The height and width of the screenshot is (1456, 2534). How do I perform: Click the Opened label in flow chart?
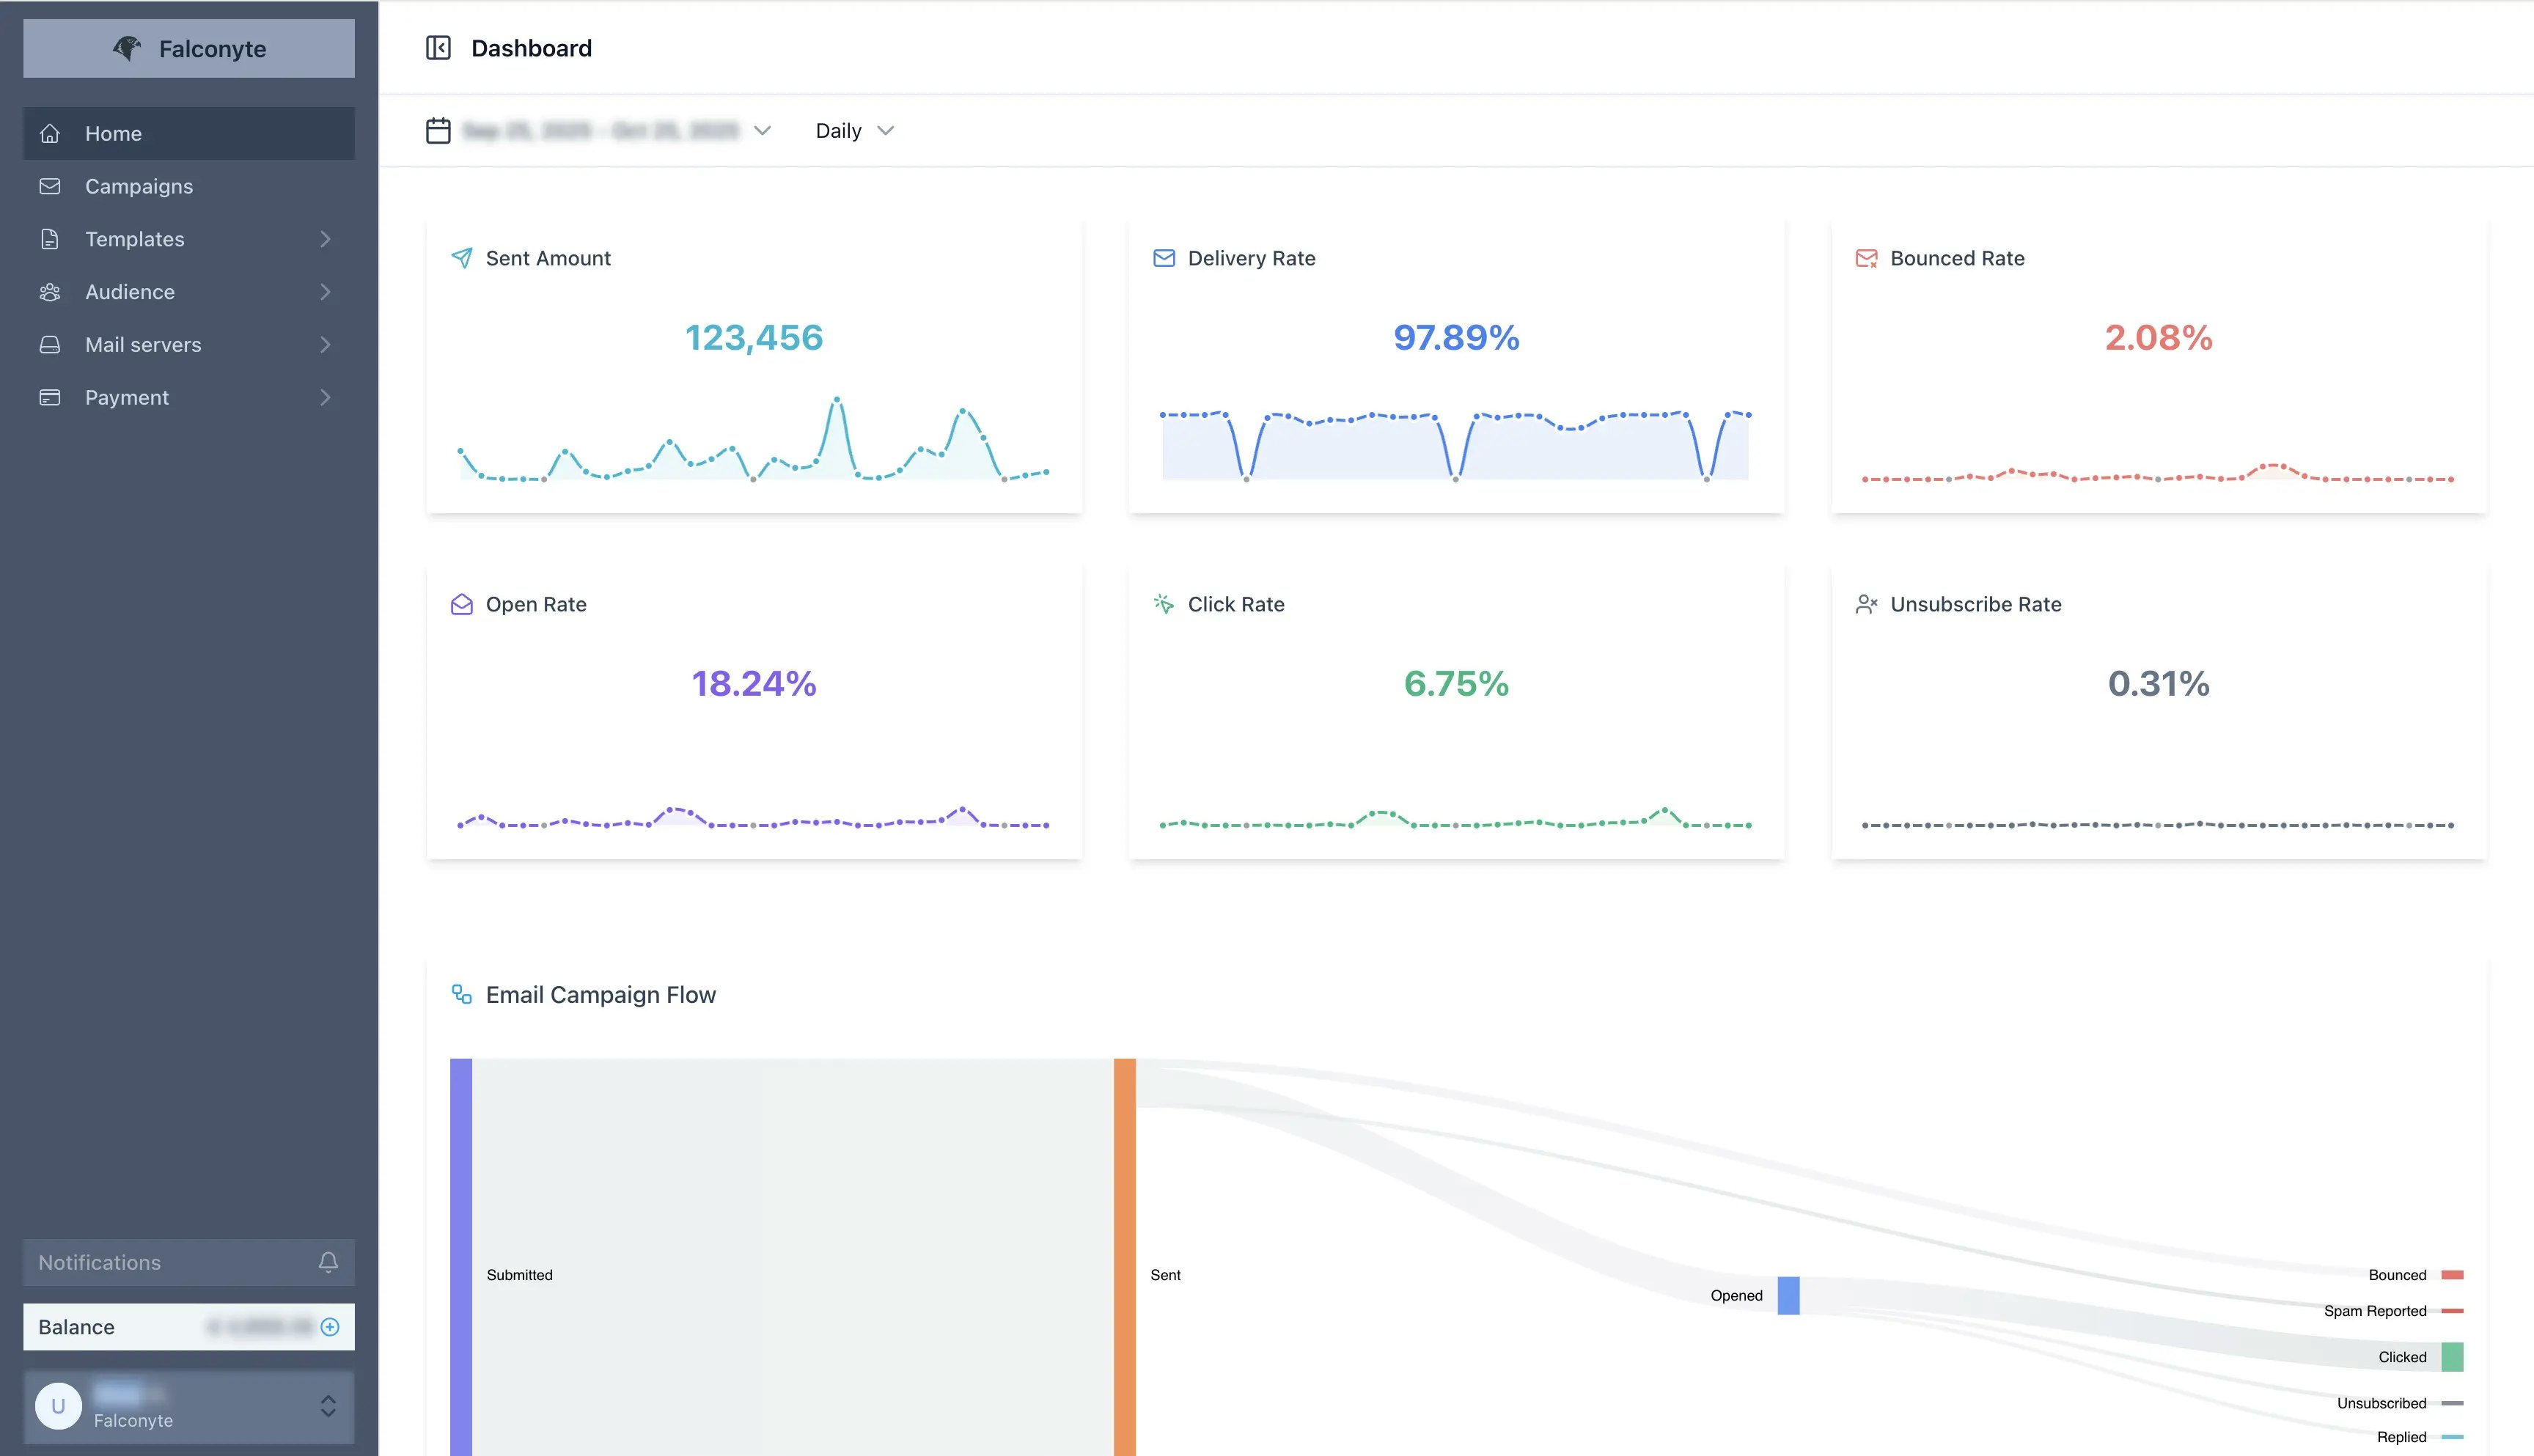(x=1736, y=1296)
